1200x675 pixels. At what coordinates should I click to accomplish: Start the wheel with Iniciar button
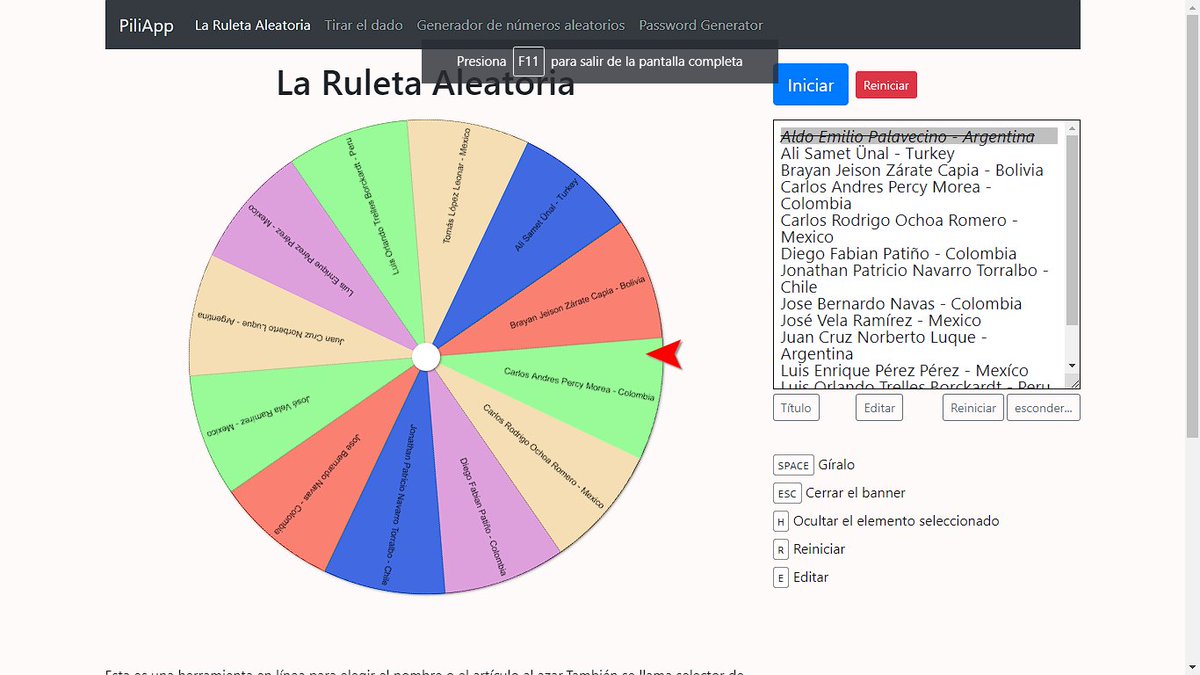coord(811,85)
